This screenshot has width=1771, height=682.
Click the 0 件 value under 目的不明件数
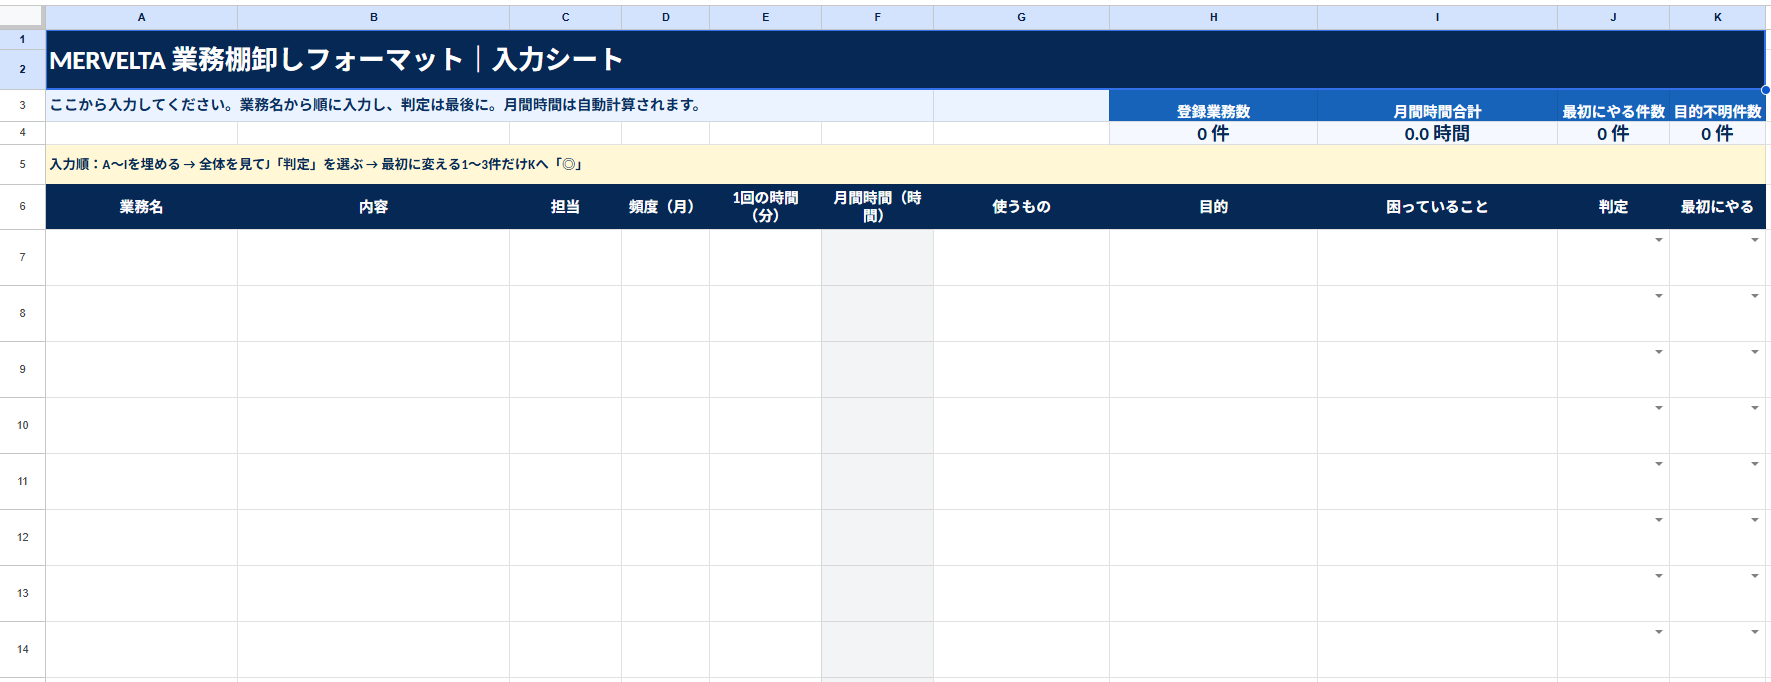tap(1718, 133)
